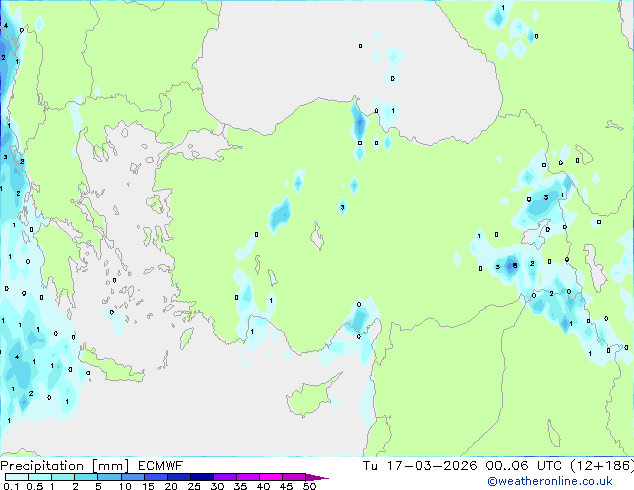
Task: Select the 40–45 mm magenta legend swatch
Action: click(271, 477)
